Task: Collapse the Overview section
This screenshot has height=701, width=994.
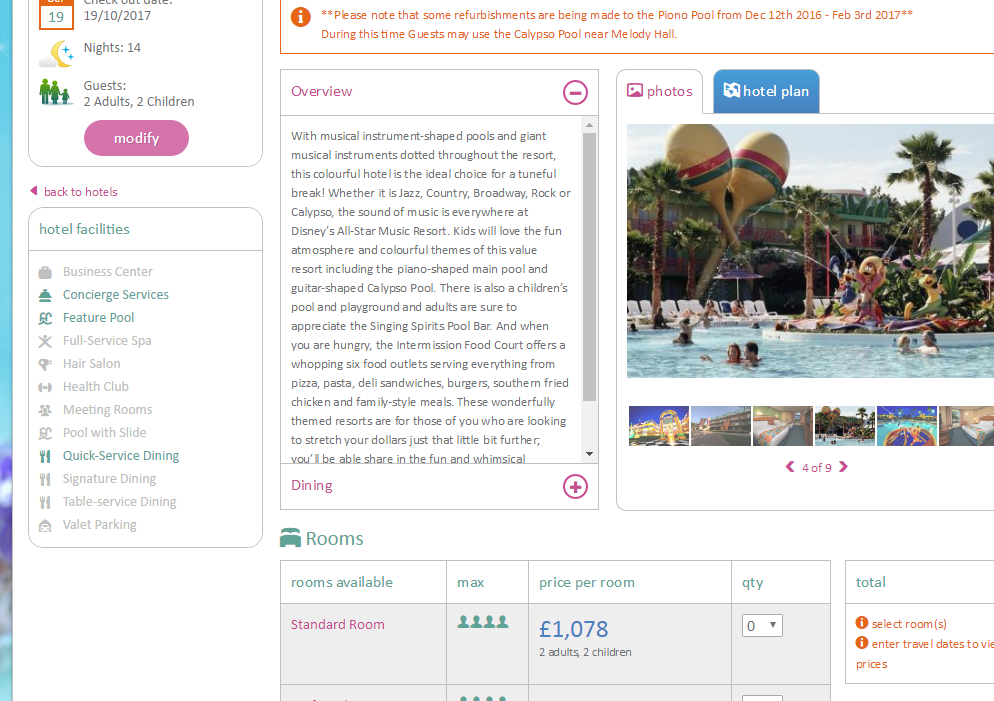Action: (575, 92)
